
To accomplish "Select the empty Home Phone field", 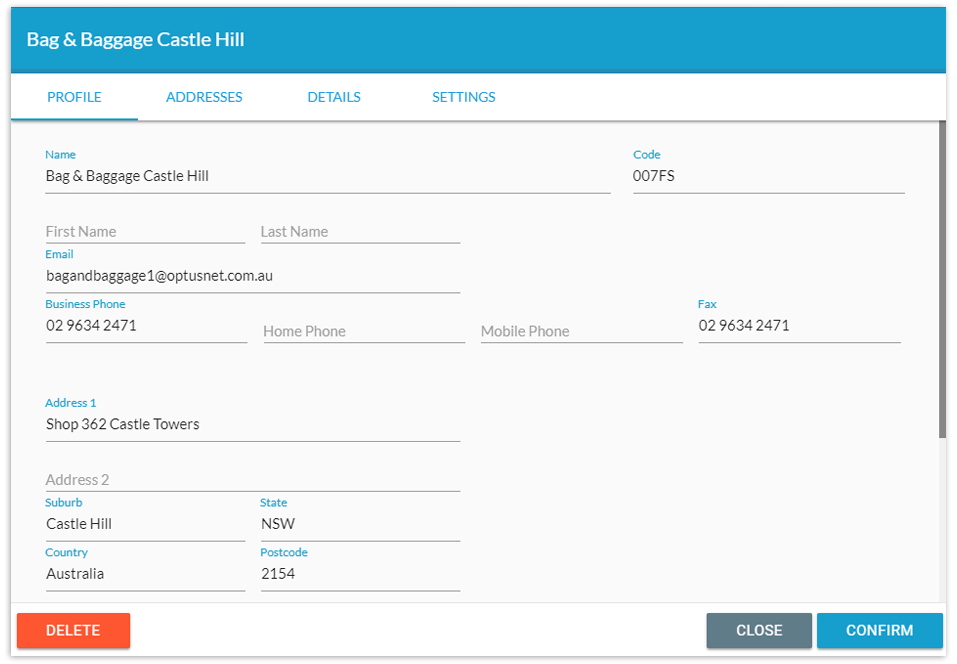I will pyautogui.click(x=364, y=331).
